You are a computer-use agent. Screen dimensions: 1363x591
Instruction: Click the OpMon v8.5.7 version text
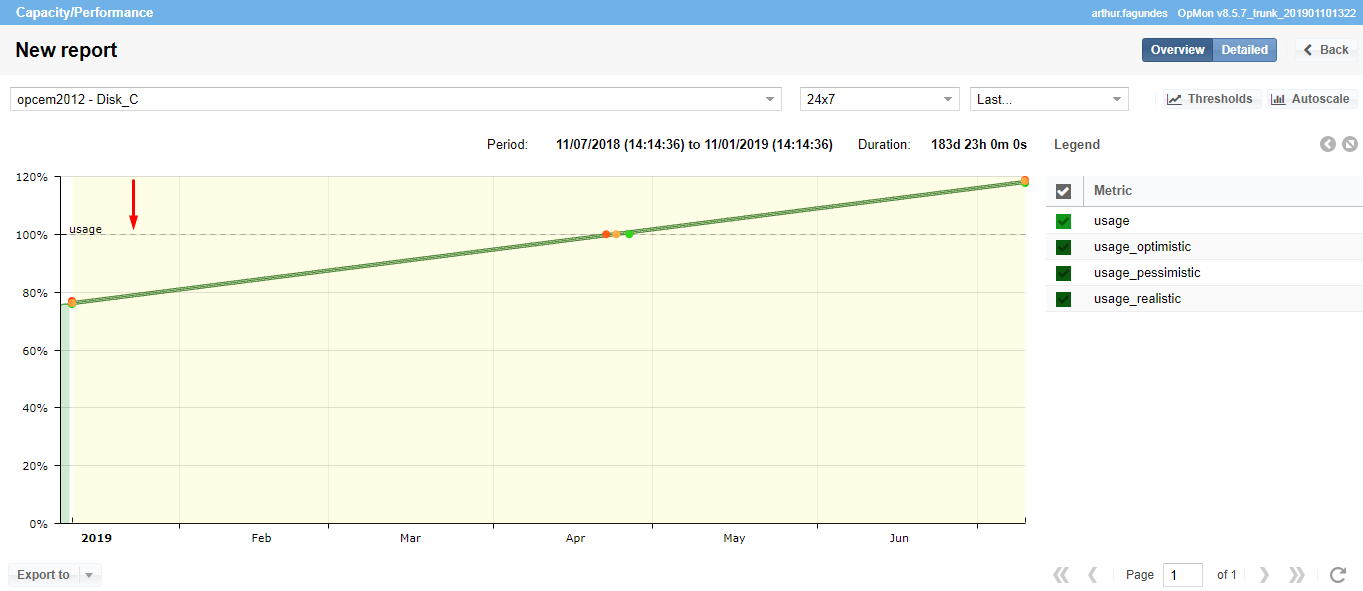click(1266, 13)
